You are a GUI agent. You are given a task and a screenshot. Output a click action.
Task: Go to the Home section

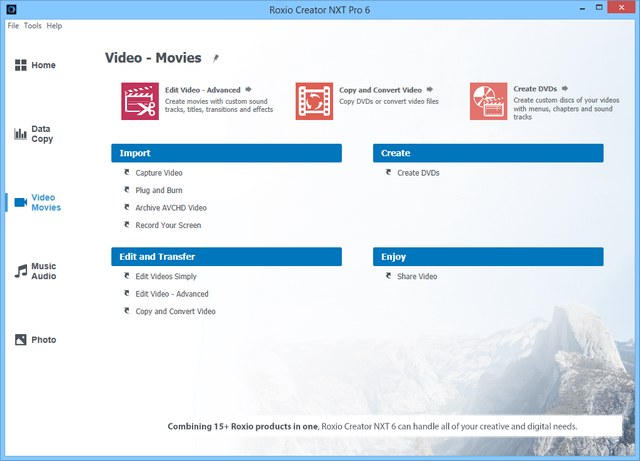pos(43,65)
